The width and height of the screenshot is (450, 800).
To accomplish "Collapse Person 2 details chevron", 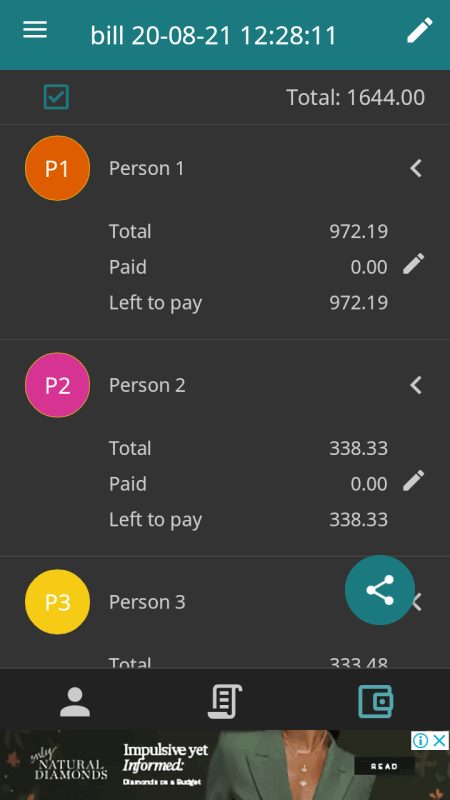I will [416, 385].
